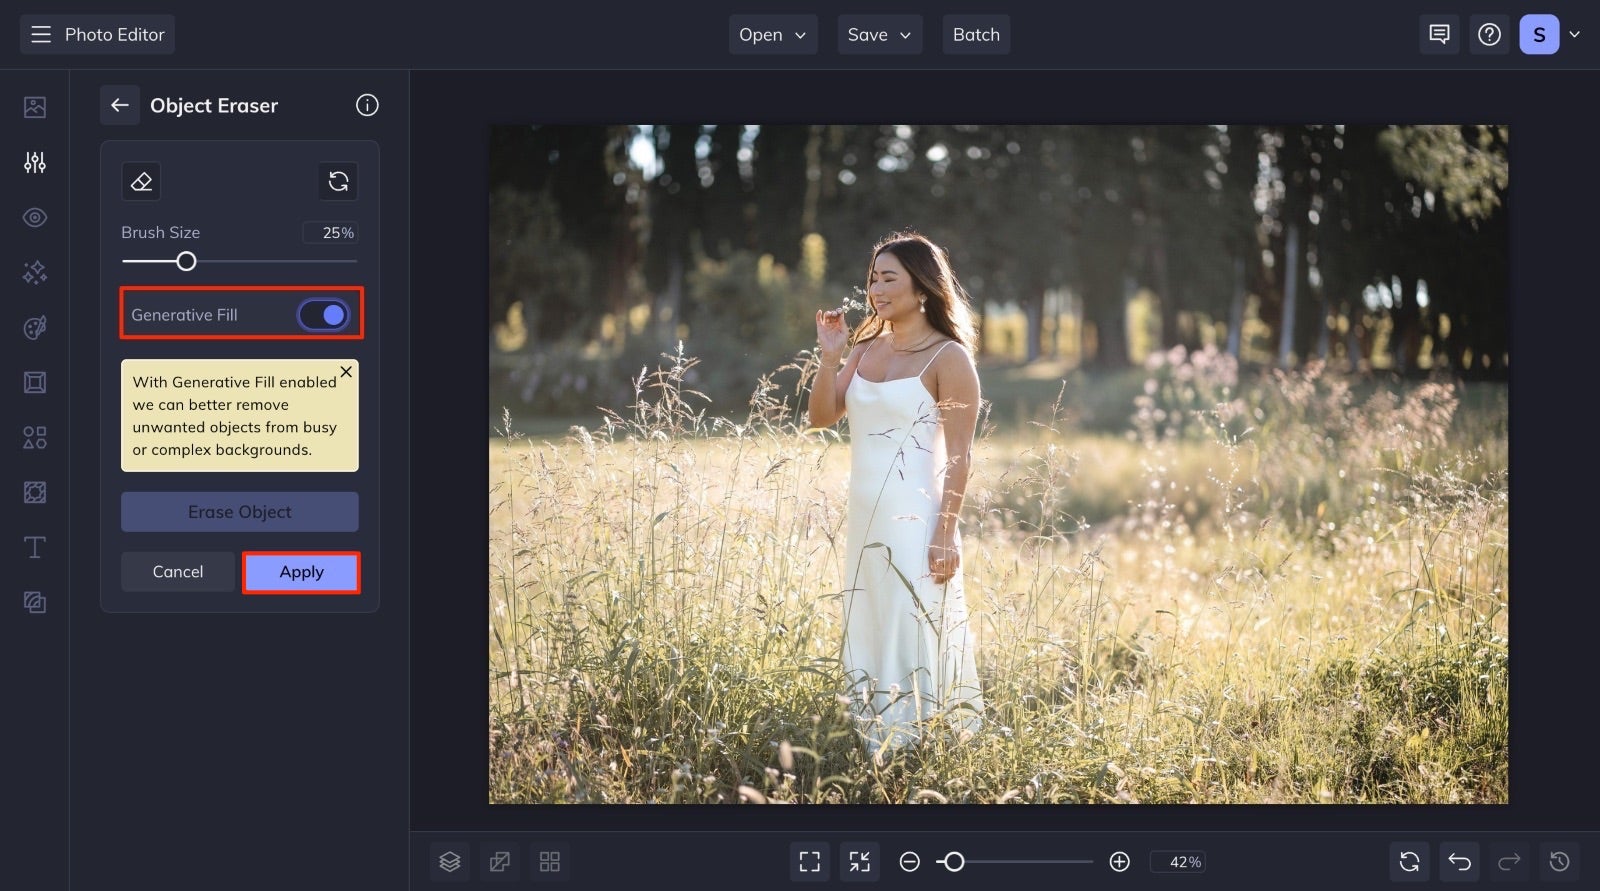
Task: Open the Text tool in the sidebar
Action: tap(35, 547)
